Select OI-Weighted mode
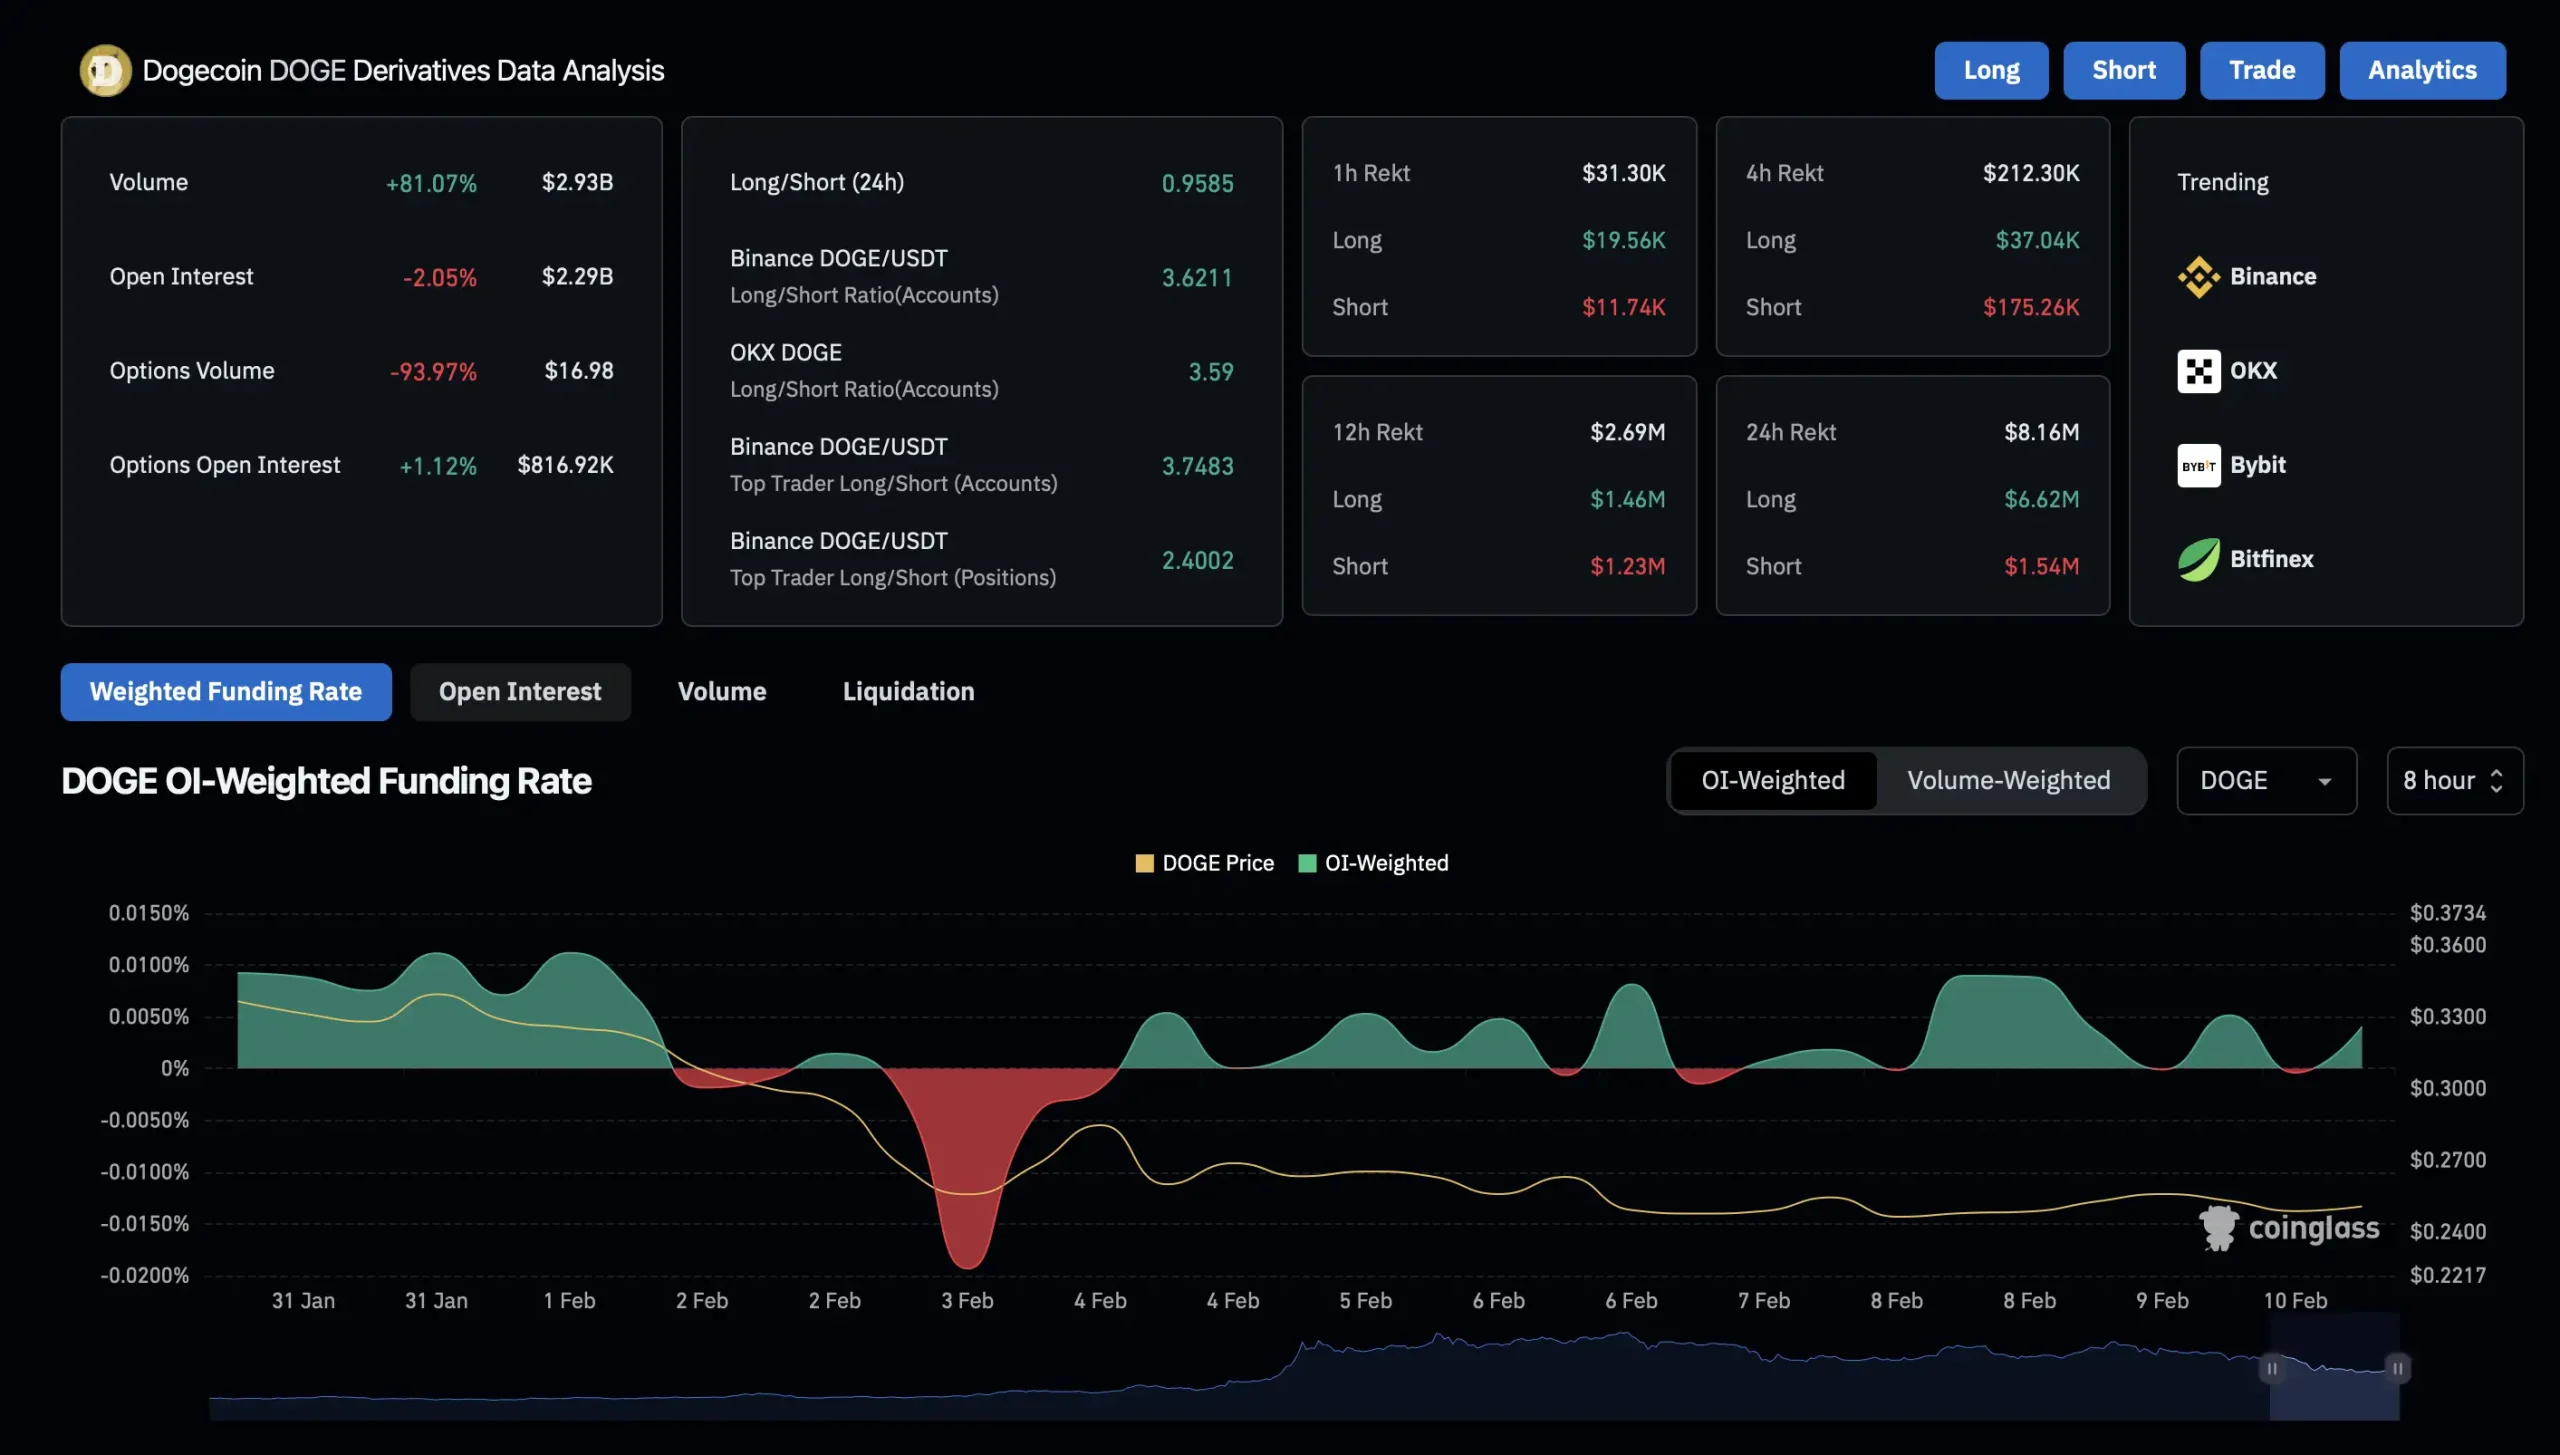Screen dimensions: 2560x1455 pyautogui.click(x=1773, y=781)
